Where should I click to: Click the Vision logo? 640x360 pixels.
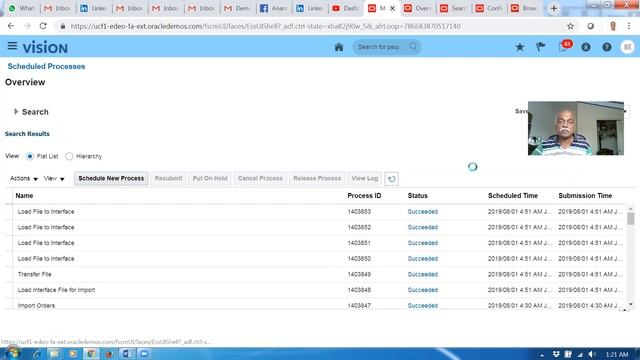click(x=45, y=48)
